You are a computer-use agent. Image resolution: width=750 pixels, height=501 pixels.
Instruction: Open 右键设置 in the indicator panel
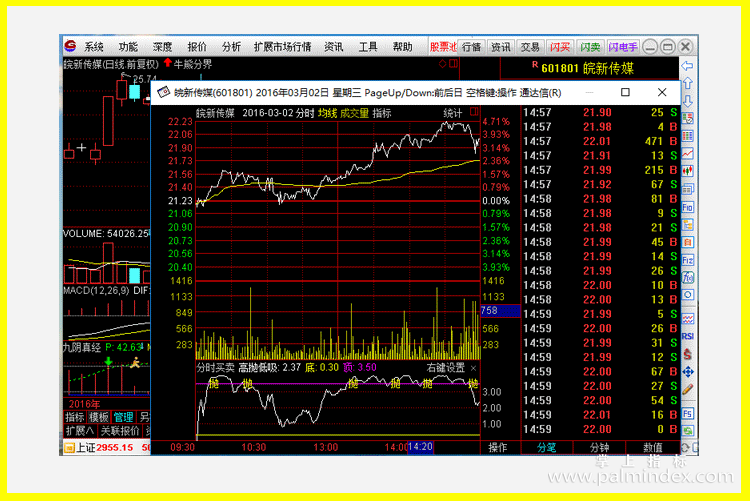coord(445,367)
